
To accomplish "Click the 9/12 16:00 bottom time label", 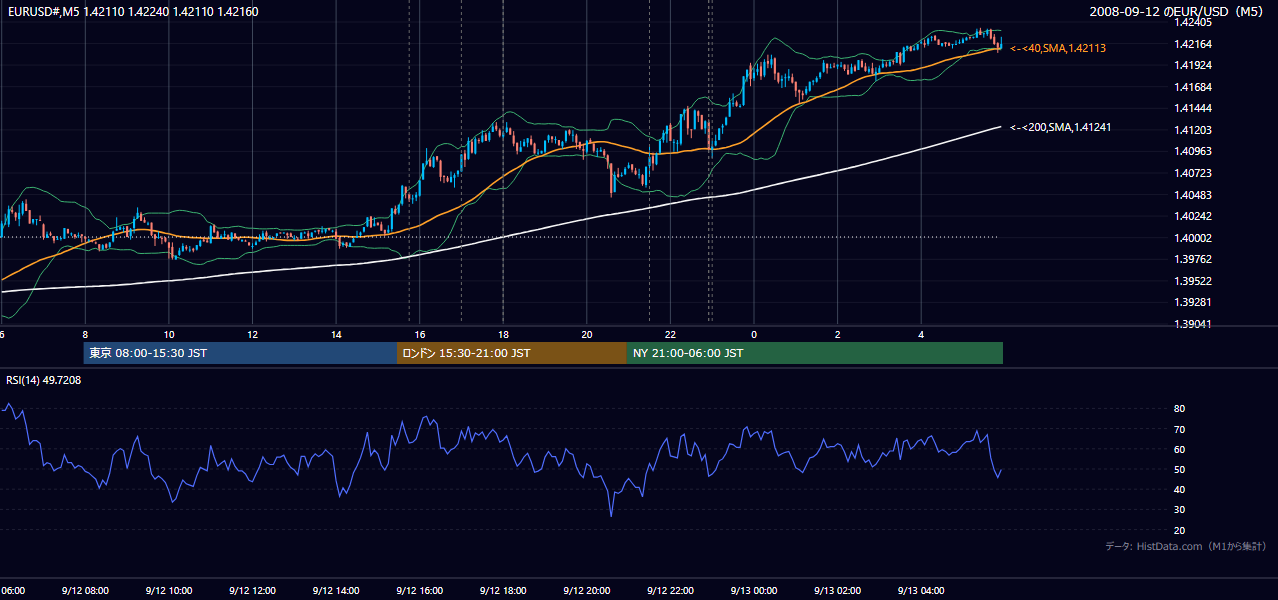I will (x=420, y=591).
